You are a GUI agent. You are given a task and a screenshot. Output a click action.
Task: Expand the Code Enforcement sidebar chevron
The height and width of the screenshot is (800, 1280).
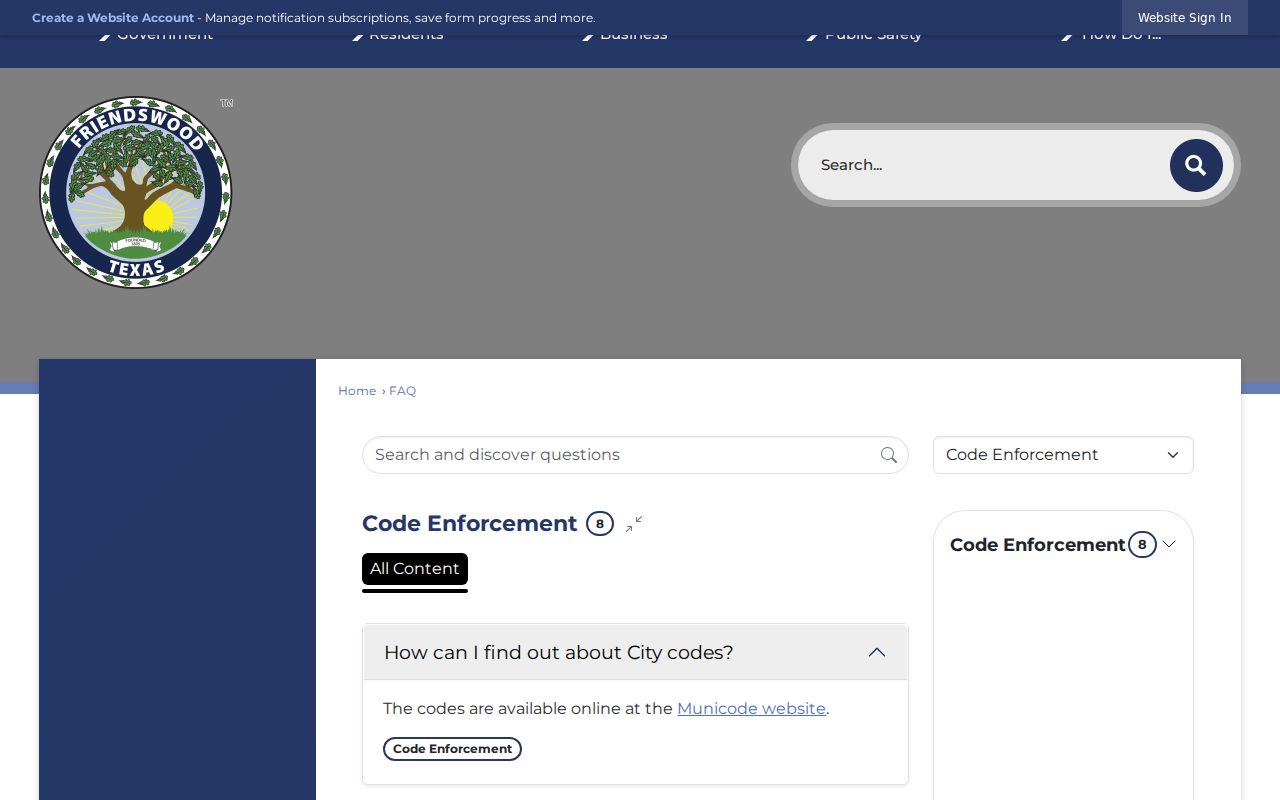click(x=1169, y=544)
